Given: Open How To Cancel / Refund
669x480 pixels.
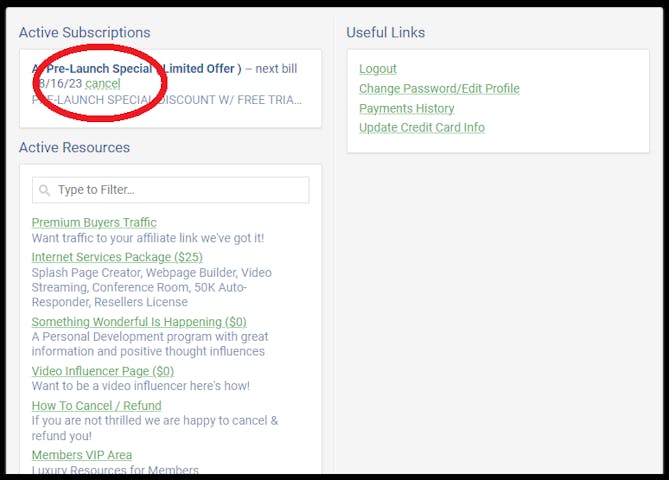Looking at the screenshot, I should (x=96, y=406).
